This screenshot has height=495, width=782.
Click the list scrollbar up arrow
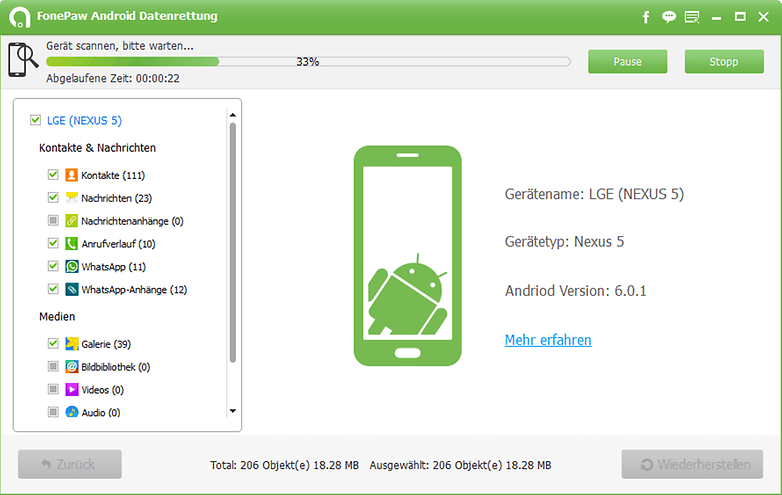(233, 115)
